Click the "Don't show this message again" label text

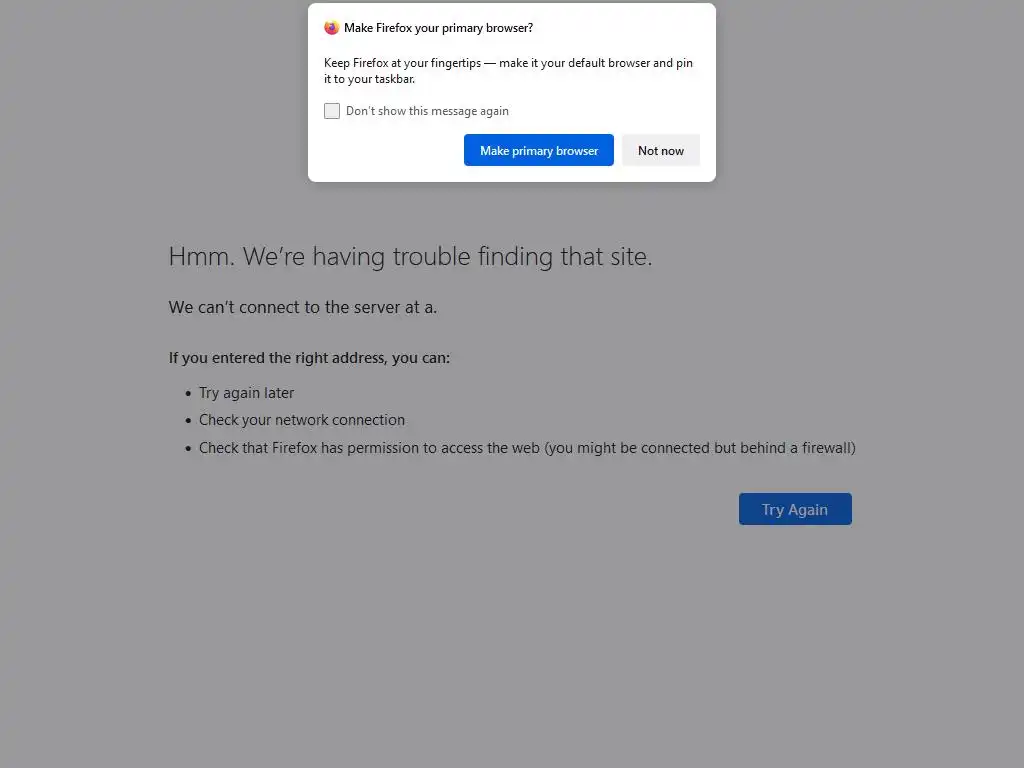click(x=427, y=111)
